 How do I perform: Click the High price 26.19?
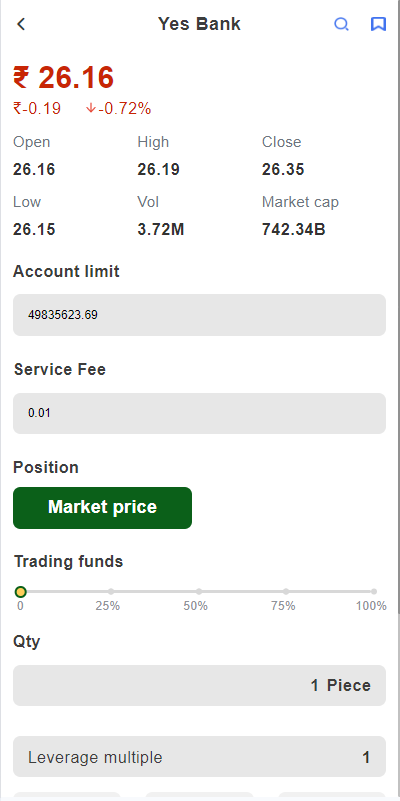coord(158,170)
